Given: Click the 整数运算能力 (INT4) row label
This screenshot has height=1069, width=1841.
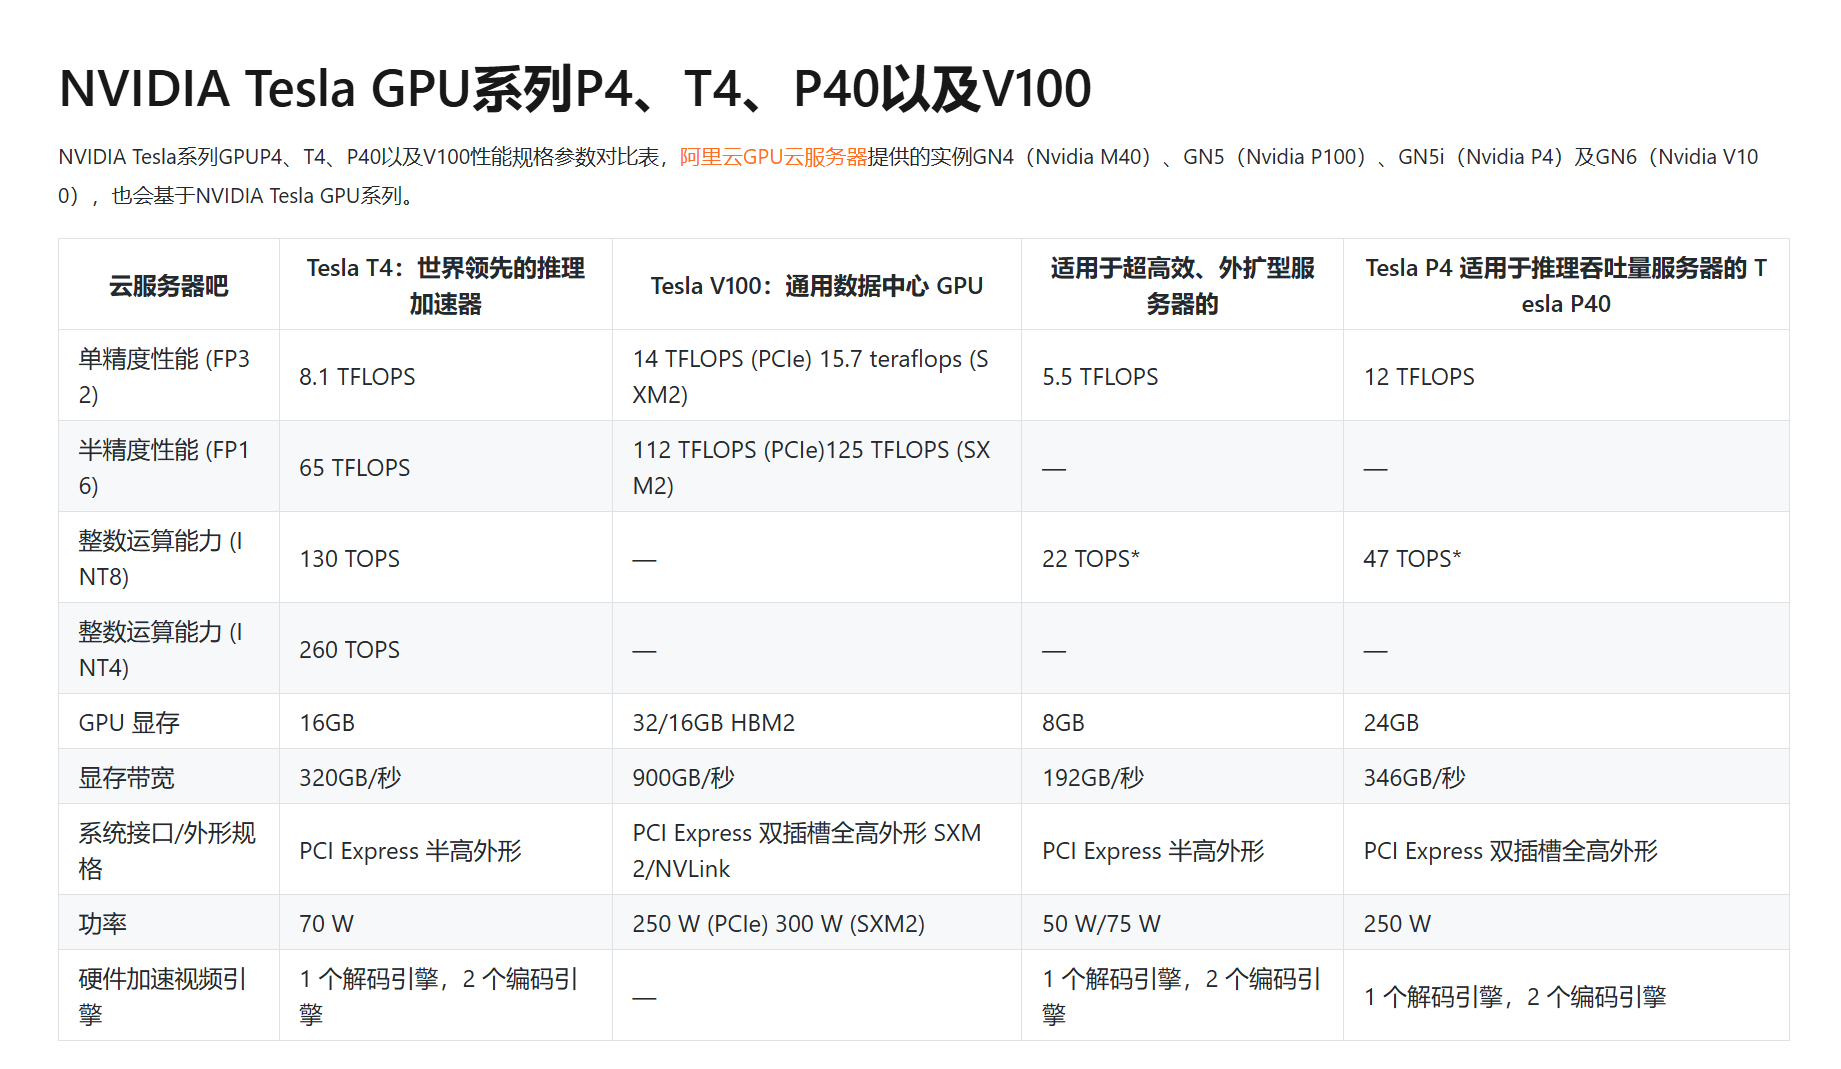Looking at the screenshot, I should click(x=169, y=650).
